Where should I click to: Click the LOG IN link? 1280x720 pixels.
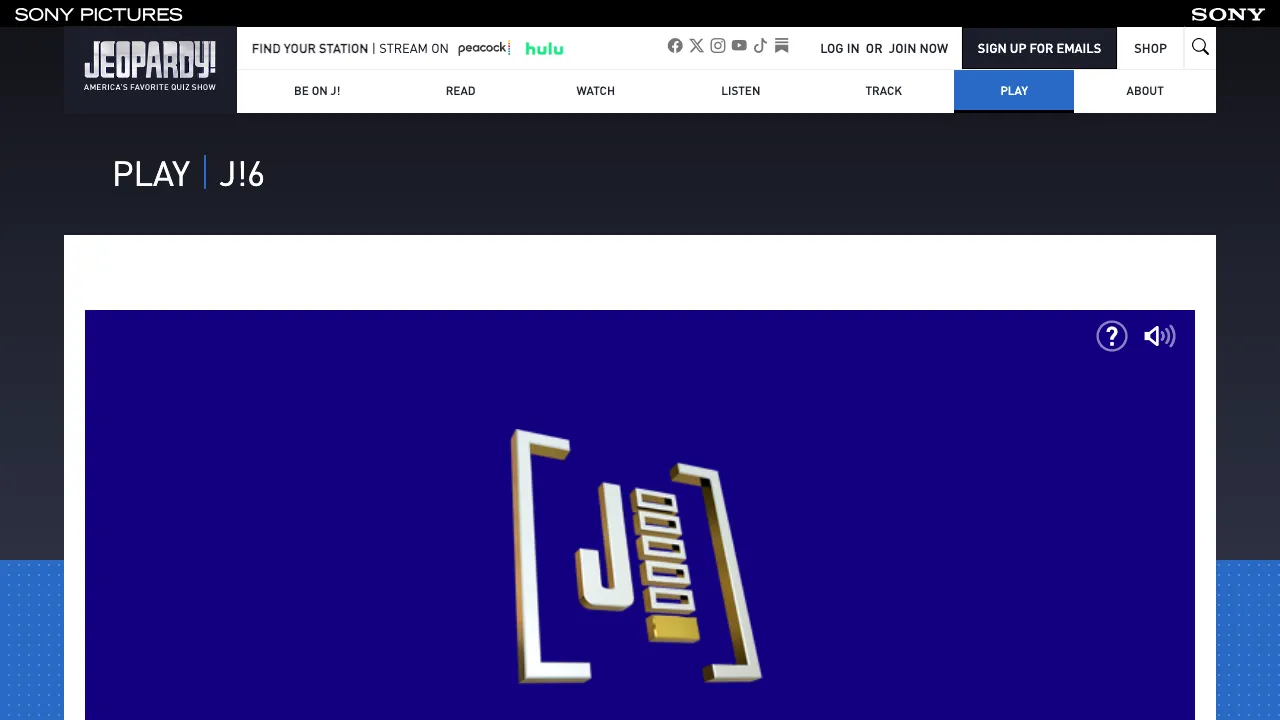[x=840, y=48]
